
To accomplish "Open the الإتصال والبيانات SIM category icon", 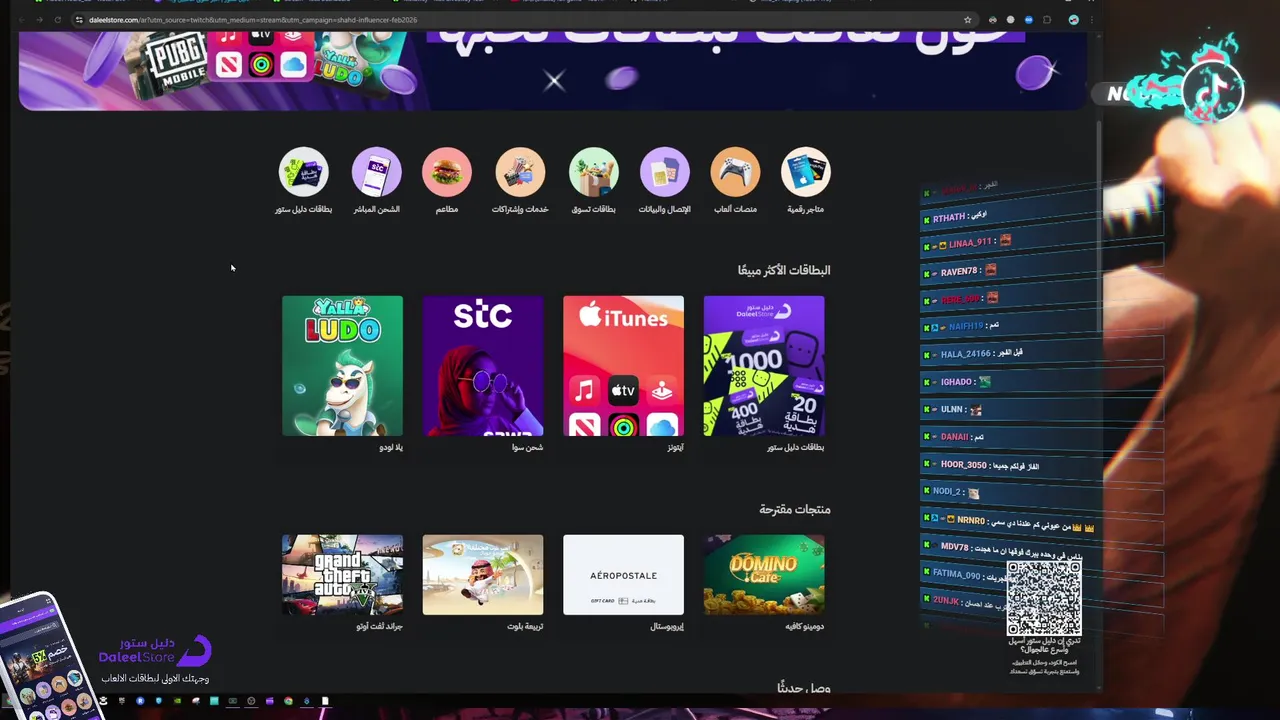I will tap(665, 172).
